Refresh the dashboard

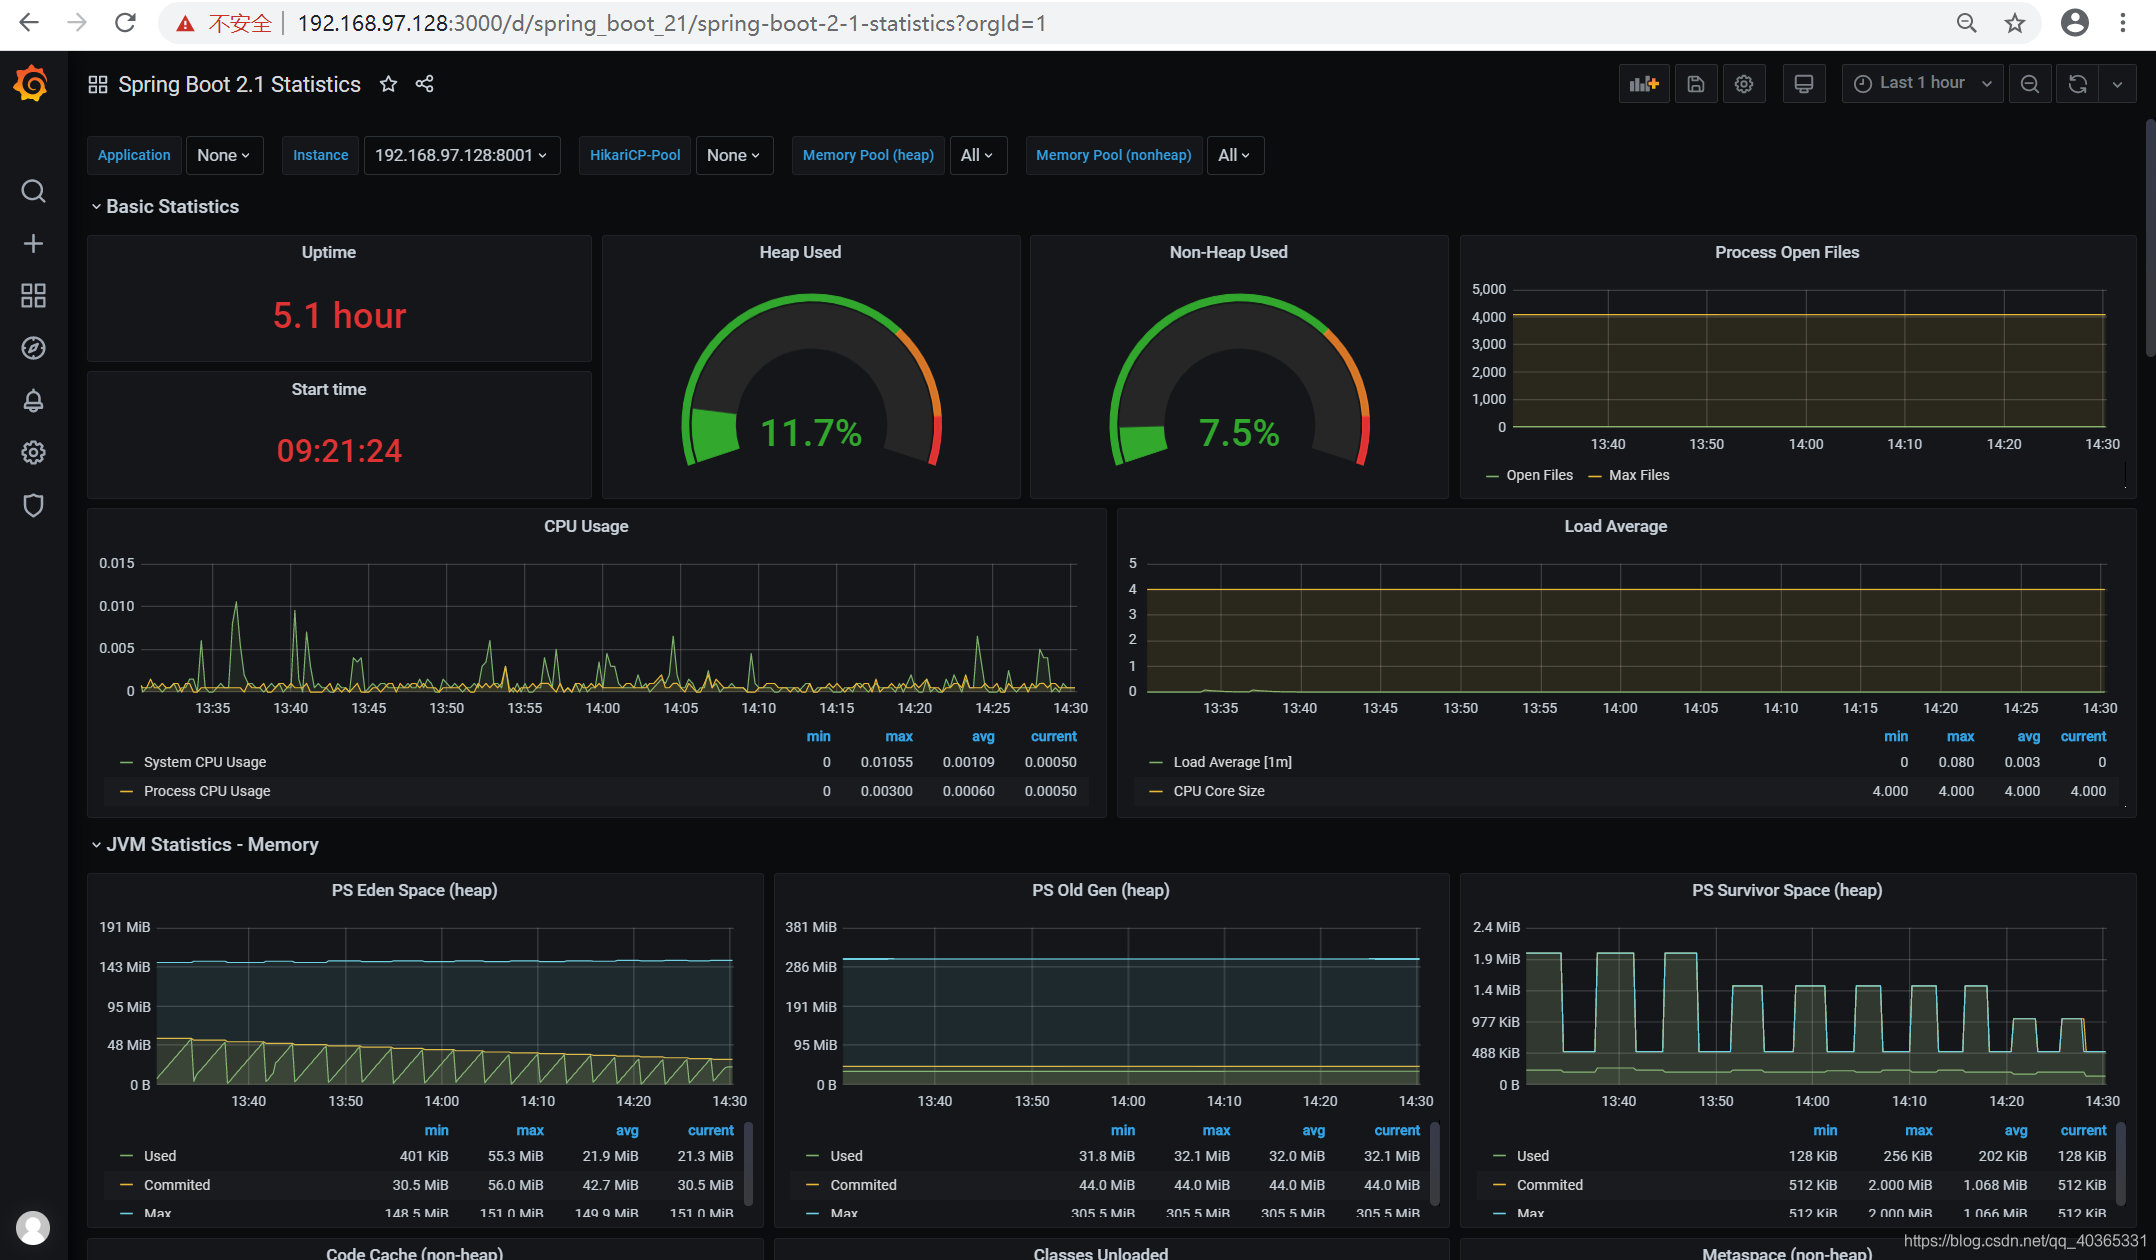point(2078,84)
